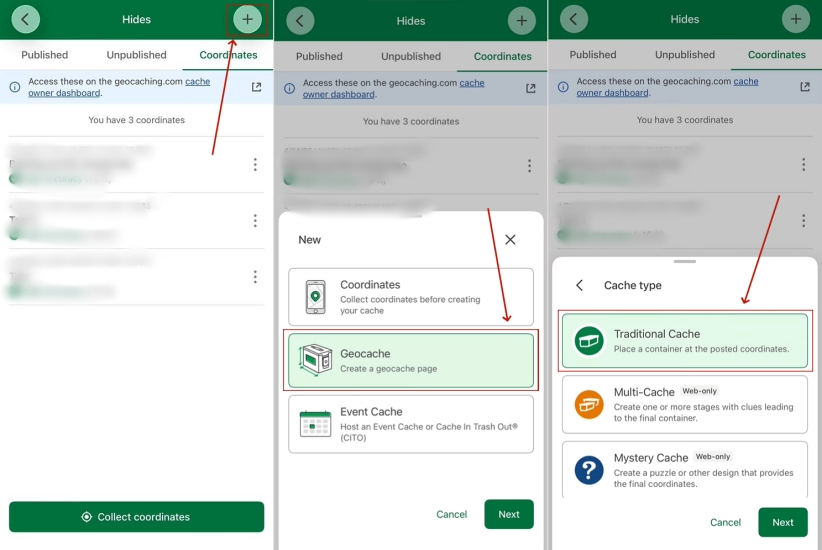Viewport: 822px width, 550px height.
Task: Tap the plus button on the right screen header
Action: click(x=796, y=19)
